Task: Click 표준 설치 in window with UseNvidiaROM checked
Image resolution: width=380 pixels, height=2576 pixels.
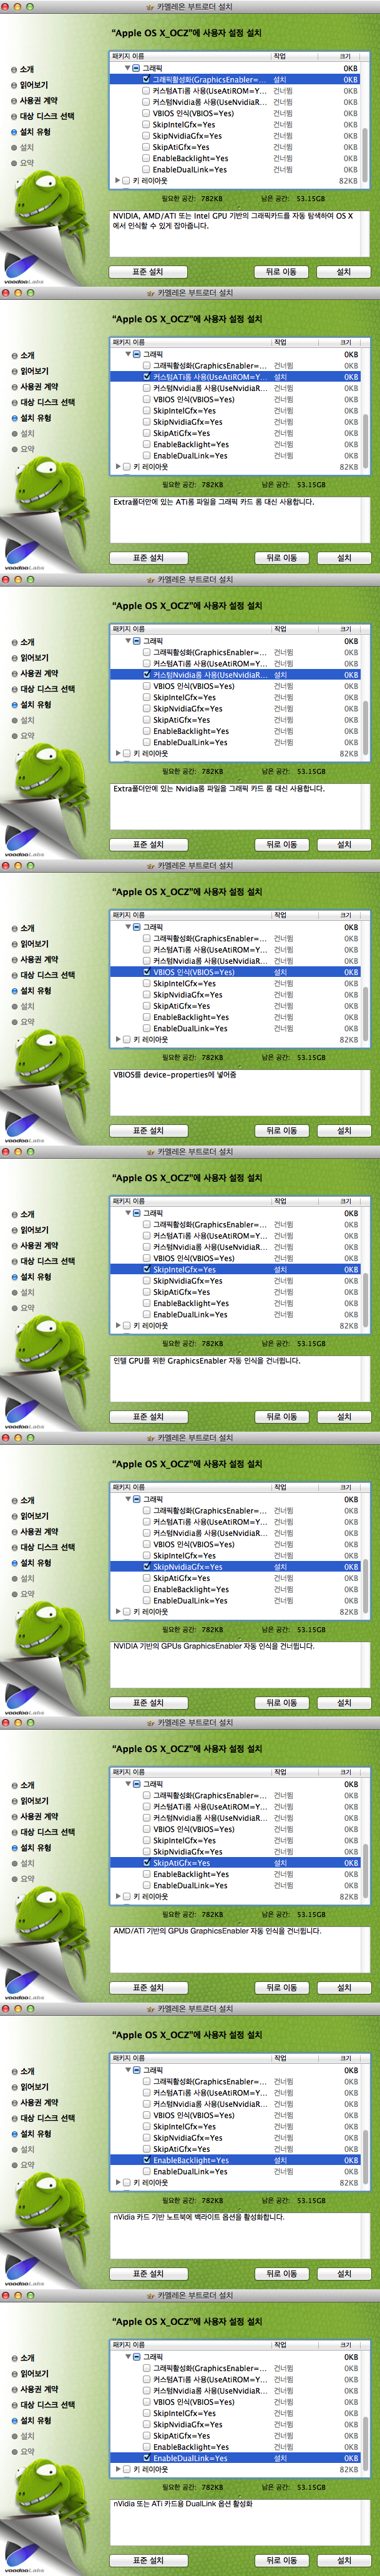Action: point(148,845)
